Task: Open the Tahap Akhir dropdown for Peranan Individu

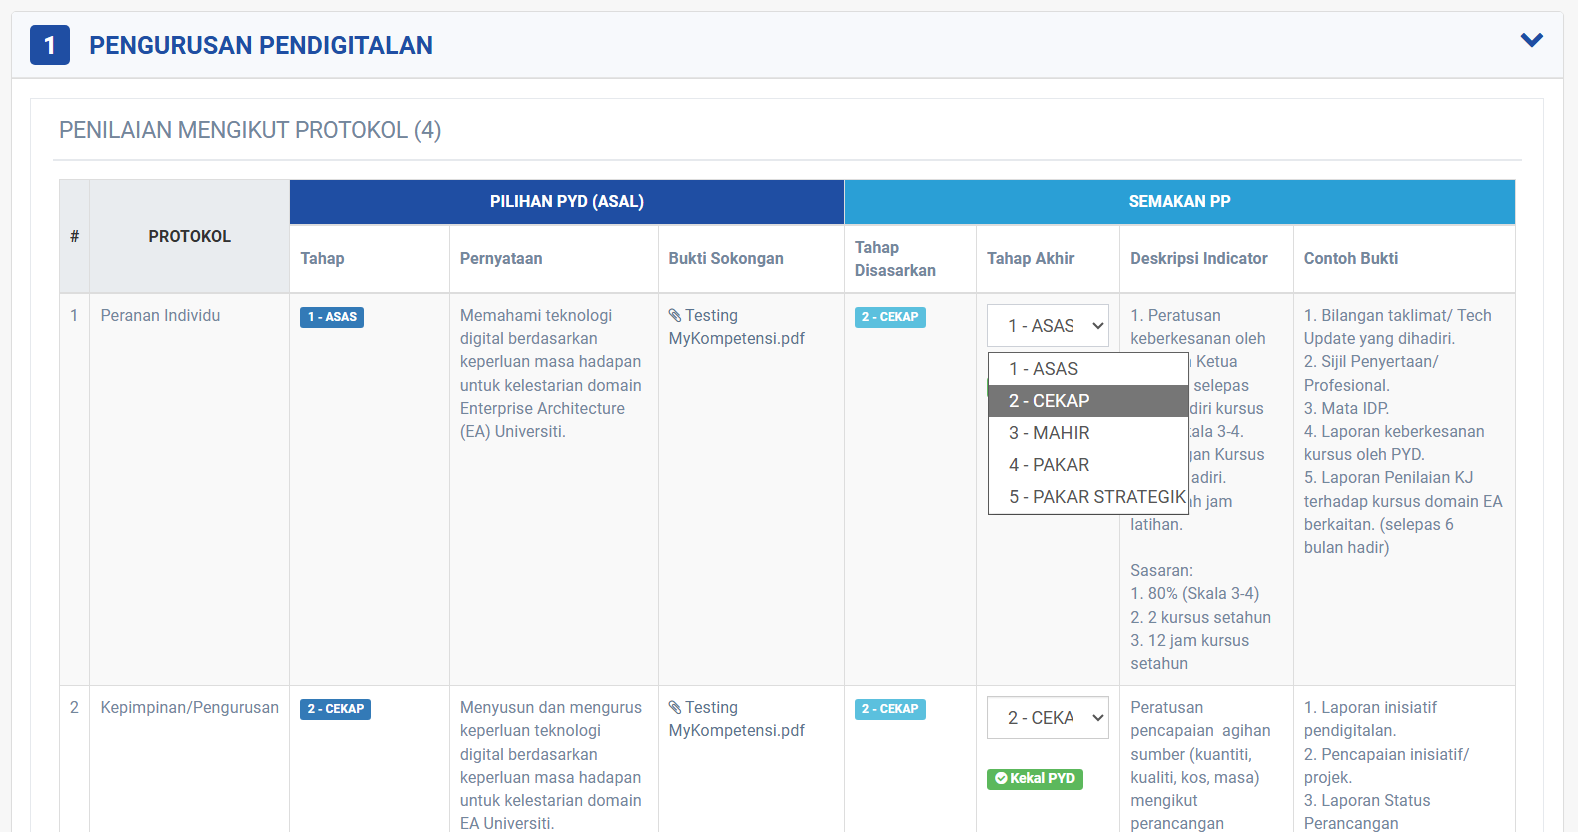Action: coord(1047,326)
